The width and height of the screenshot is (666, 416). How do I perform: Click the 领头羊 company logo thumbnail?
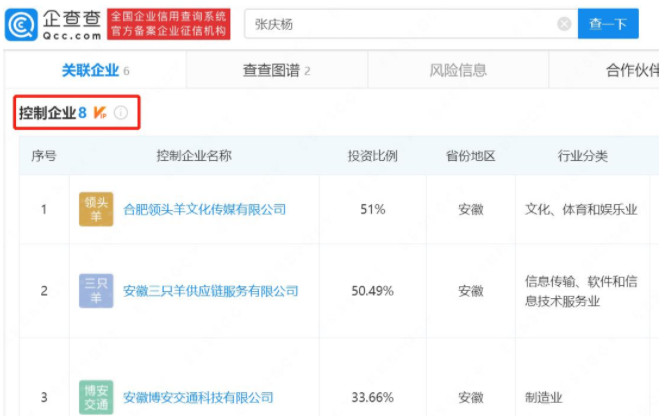pyautogui.click(x=96, y=209)
